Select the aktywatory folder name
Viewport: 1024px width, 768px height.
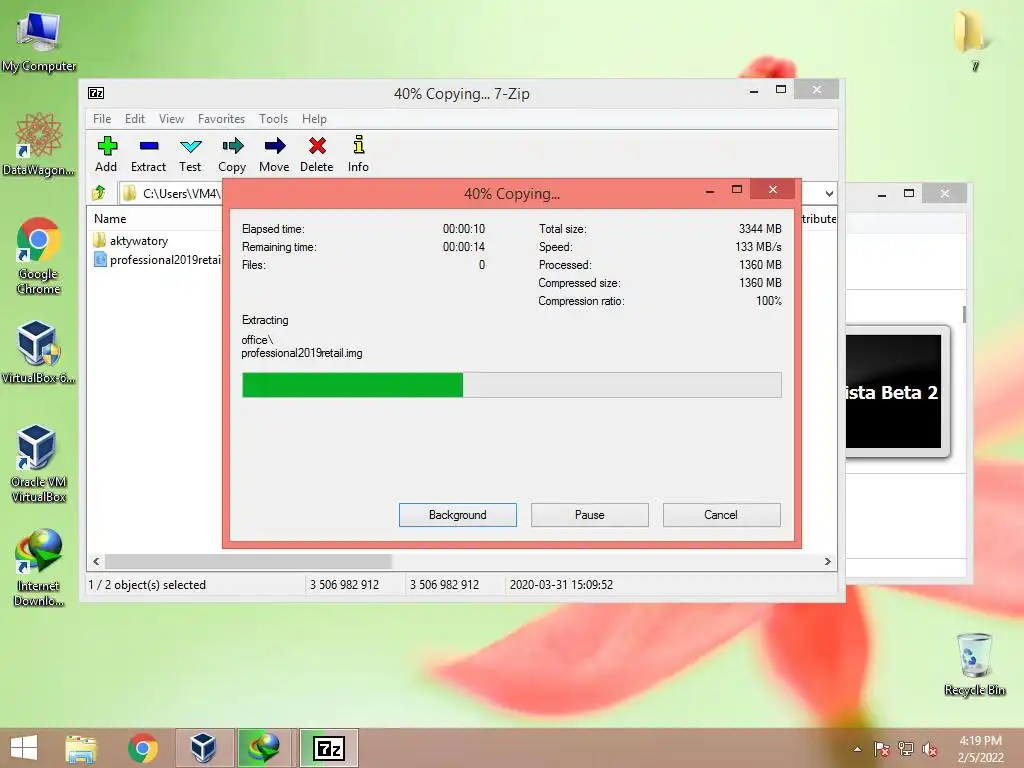coord(138,241)
